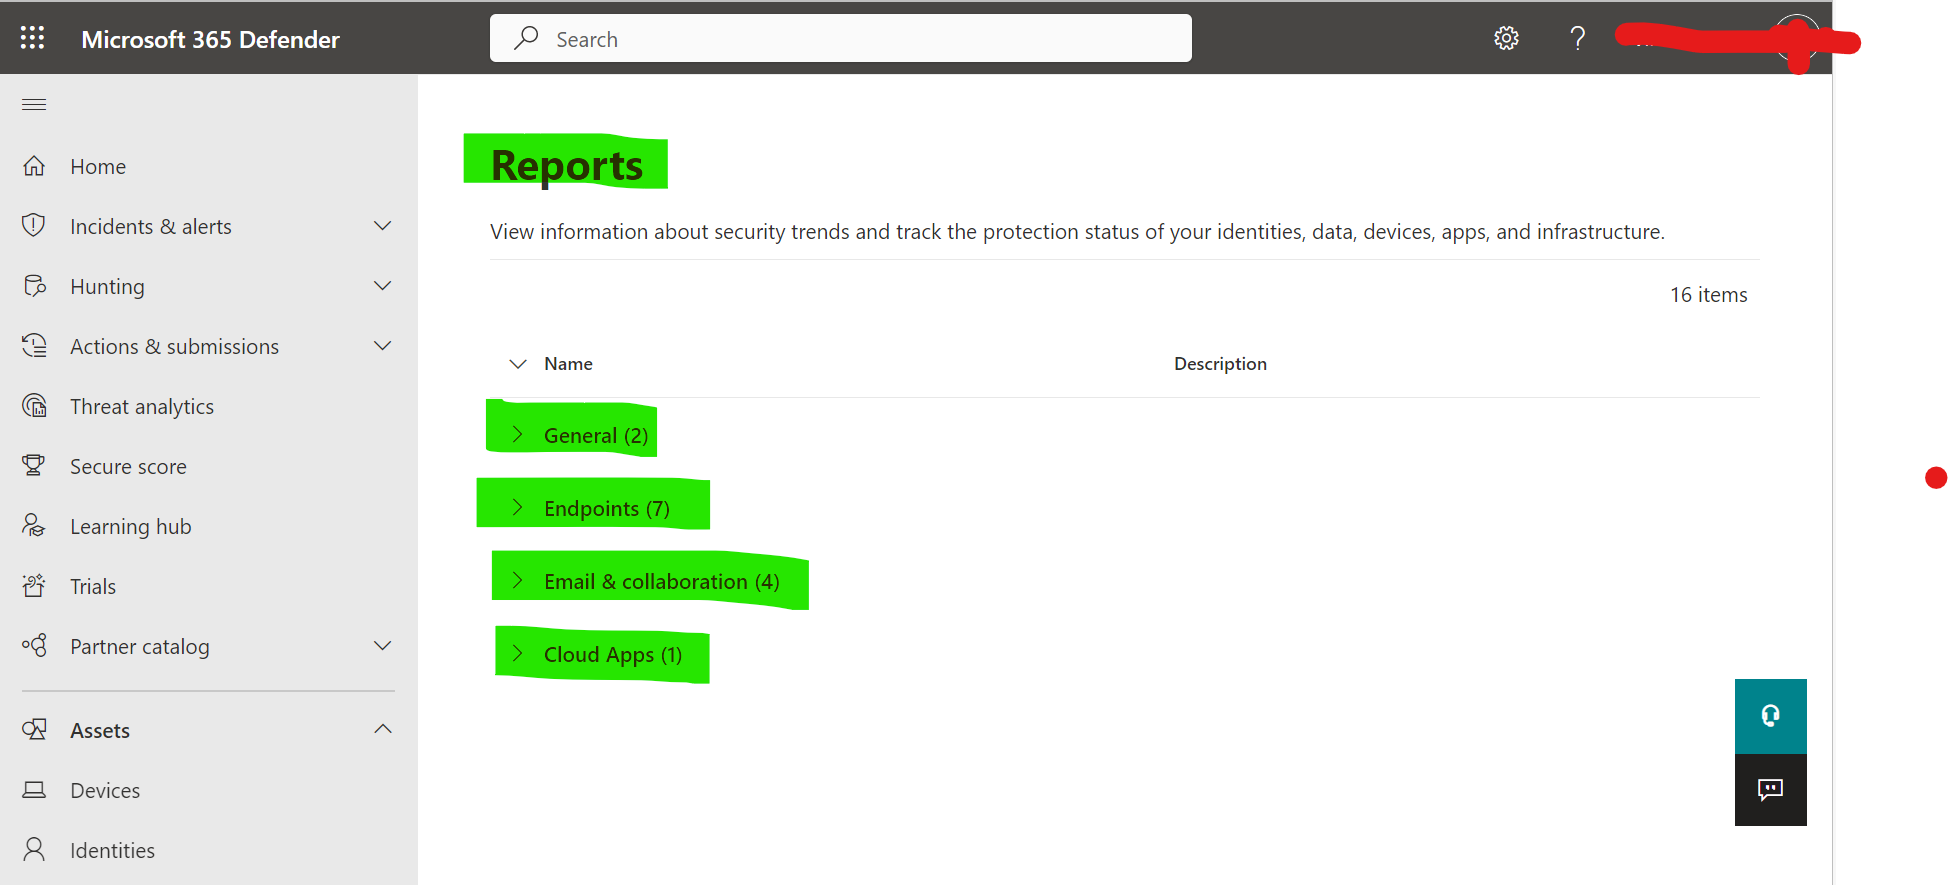Click in the Search input field

click(841, 38)
